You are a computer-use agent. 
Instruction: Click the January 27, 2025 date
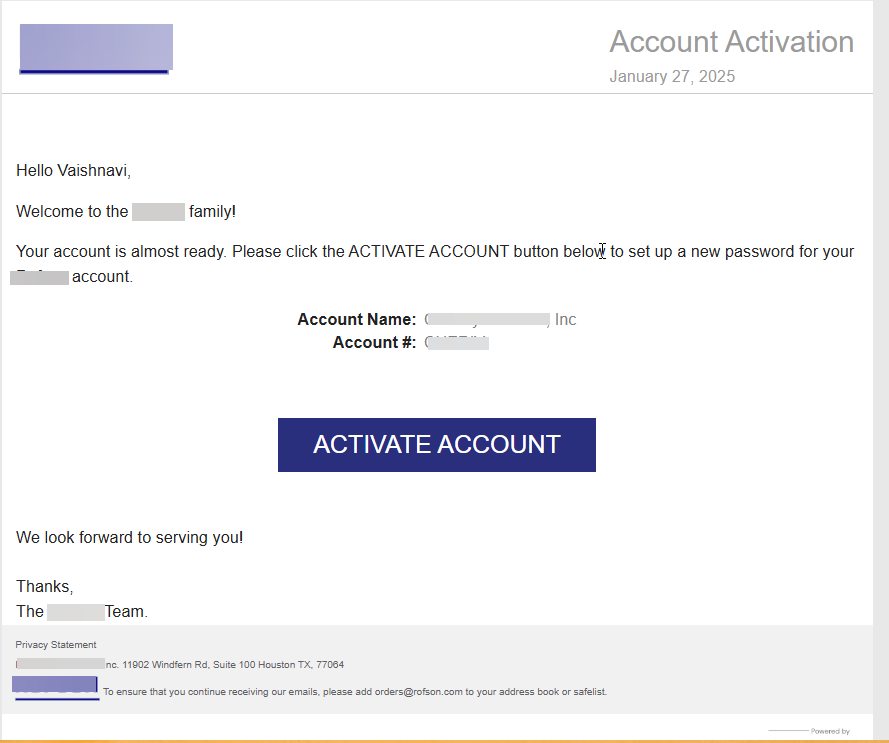coord(672,77)
